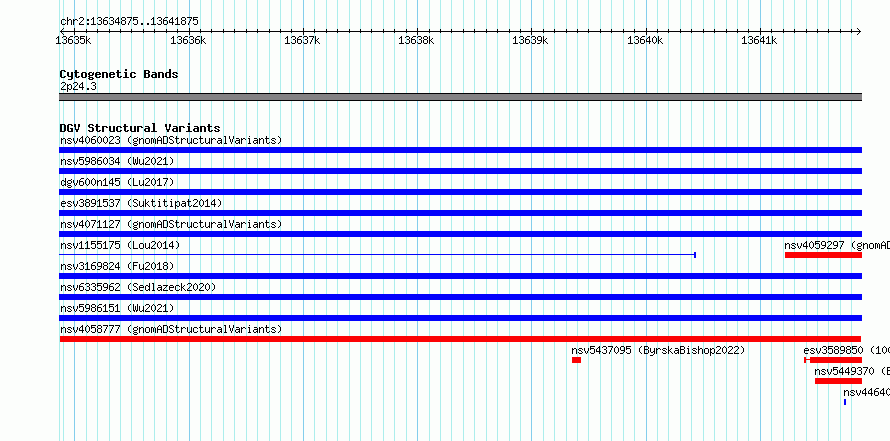Image resolution: width=890 pixels, height=441 pixels.
Task: Open the dgv600n145 (Lu2017) variant label
Action: click(x=117, y=182)
